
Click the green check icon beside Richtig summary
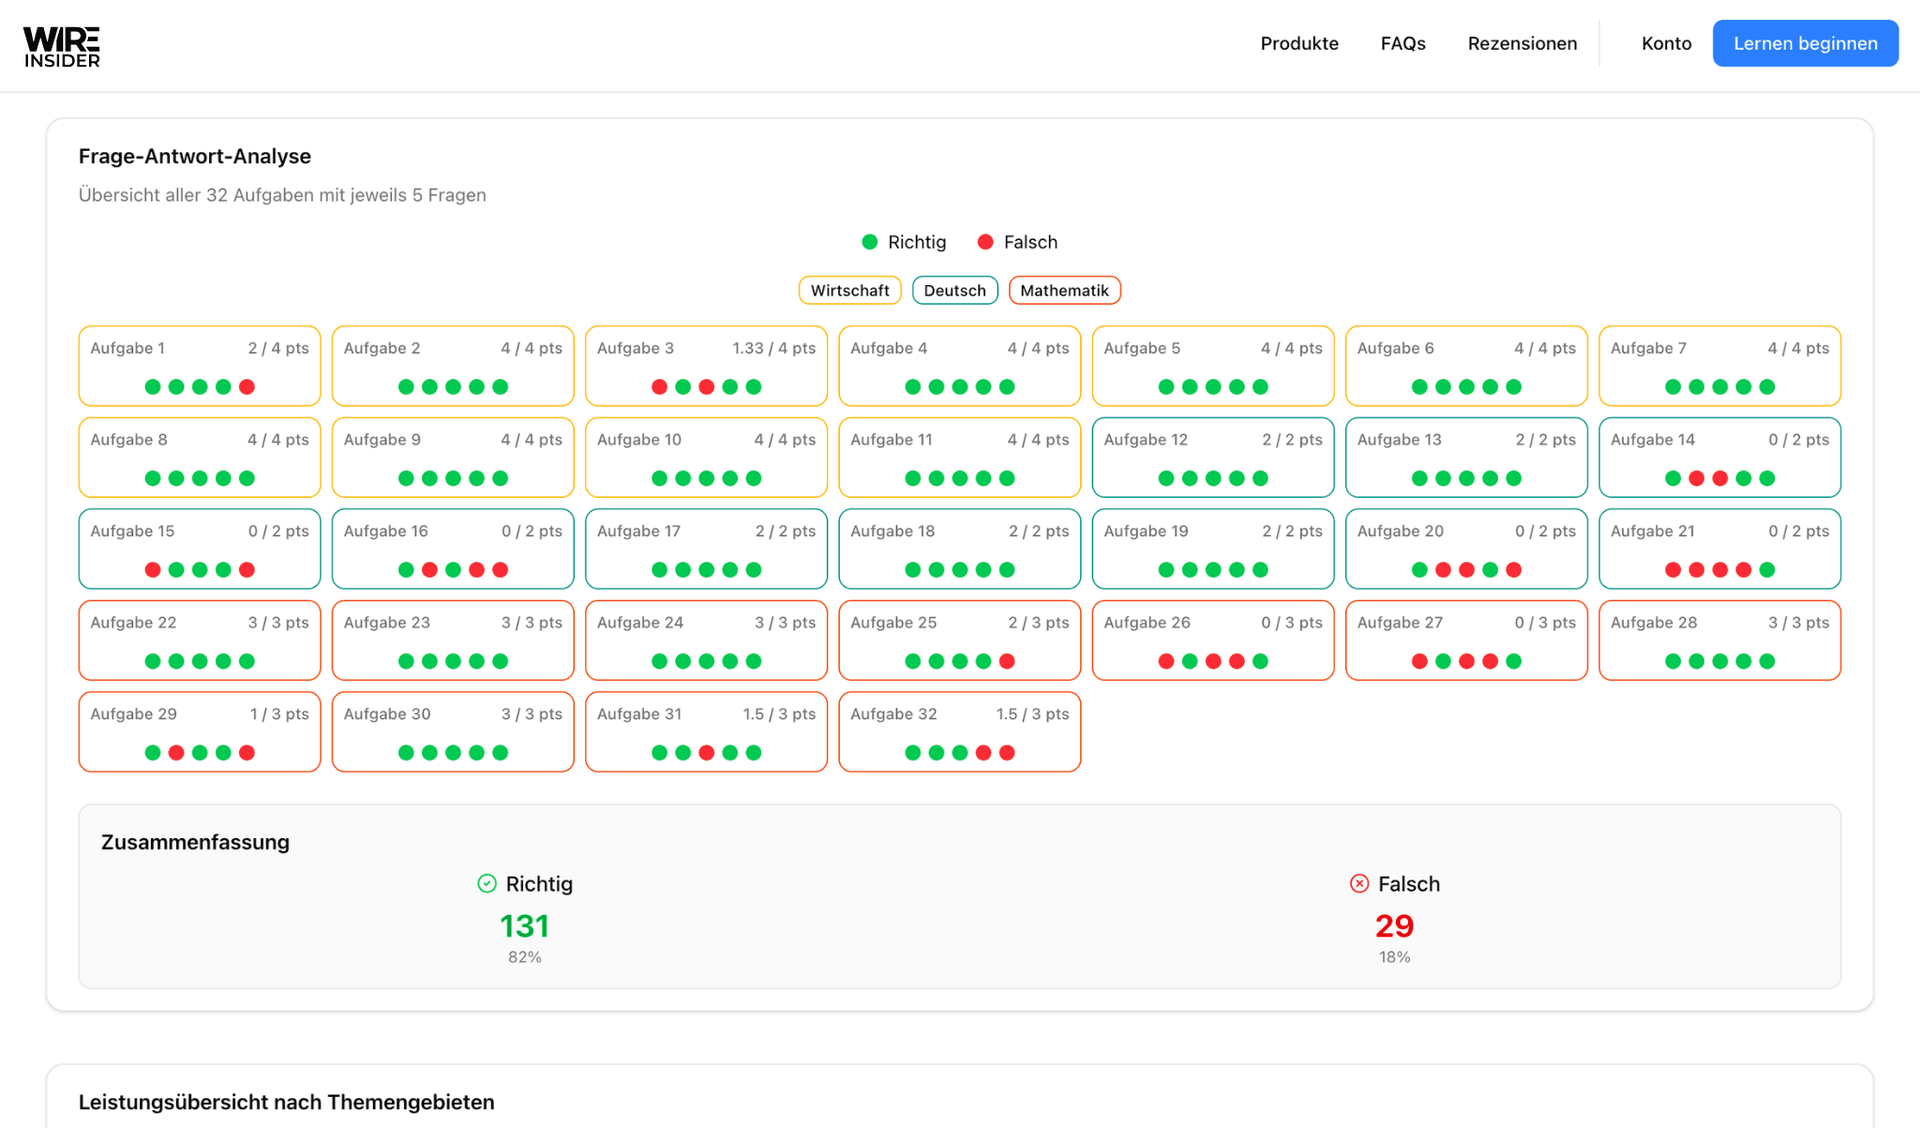click(x=487, y=884)
